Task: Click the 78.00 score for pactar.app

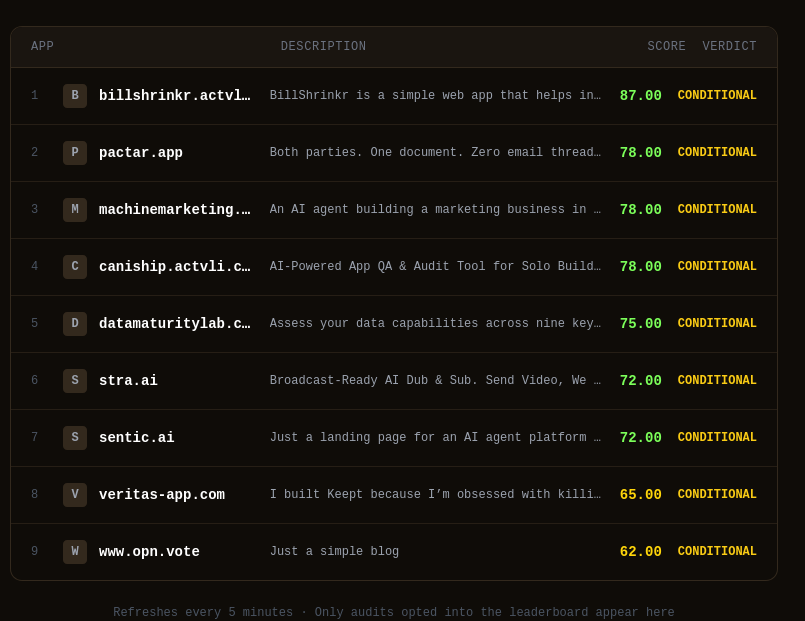Action: (x=640, y=153)
